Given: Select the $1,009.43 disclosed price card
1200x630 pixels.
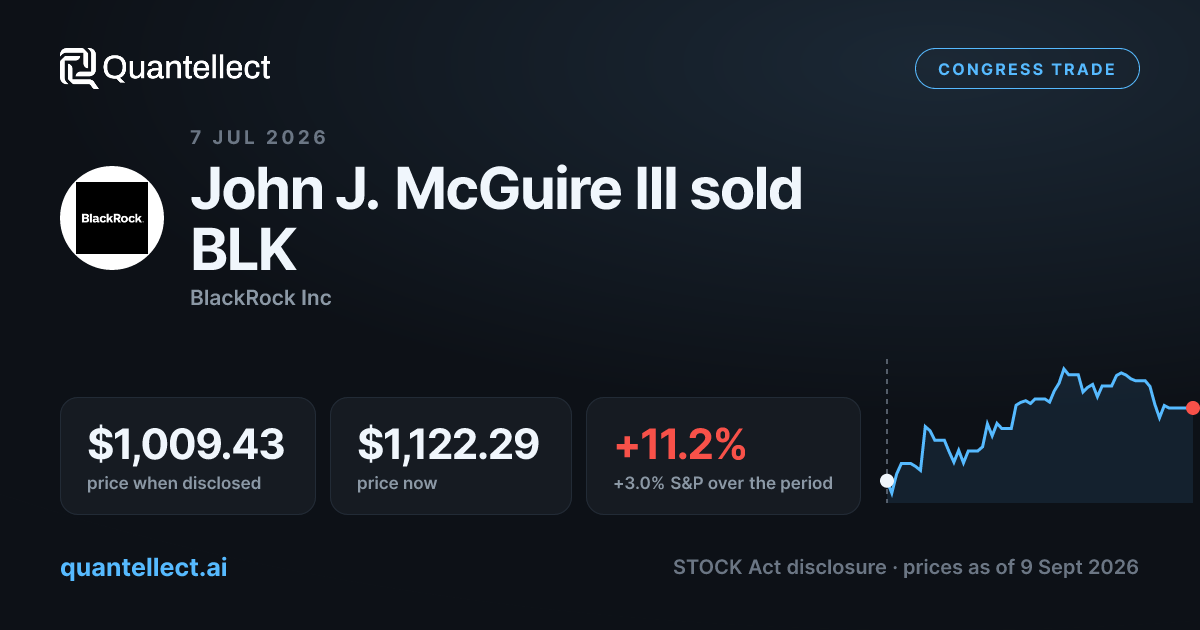Looking at the screenshot, I should tap(188, 456).
